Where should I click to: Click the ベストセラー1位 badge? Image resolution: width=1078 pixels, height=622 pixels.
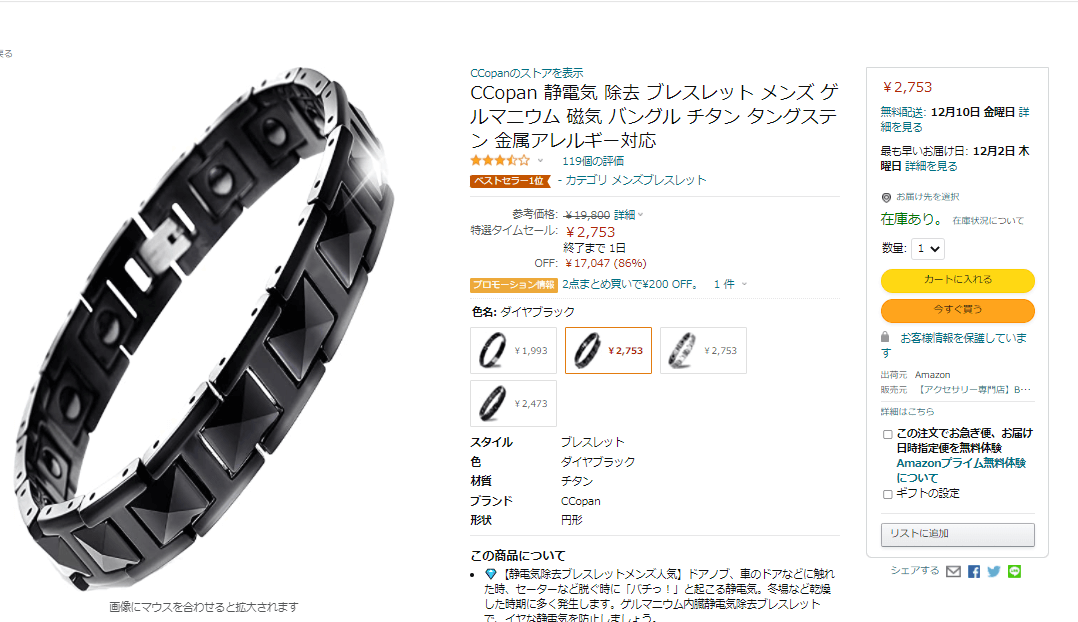(510, 181)
